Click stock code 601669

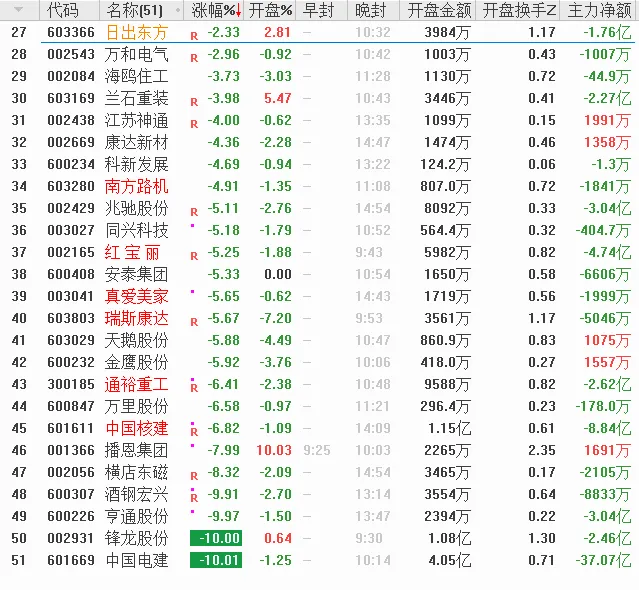point(71,560)
